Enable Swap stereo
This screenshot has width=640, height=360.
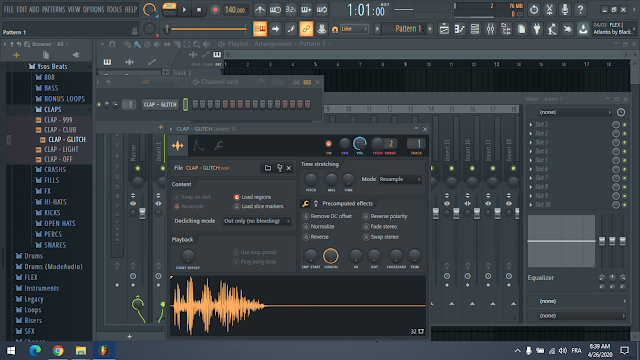pos(381,237)
